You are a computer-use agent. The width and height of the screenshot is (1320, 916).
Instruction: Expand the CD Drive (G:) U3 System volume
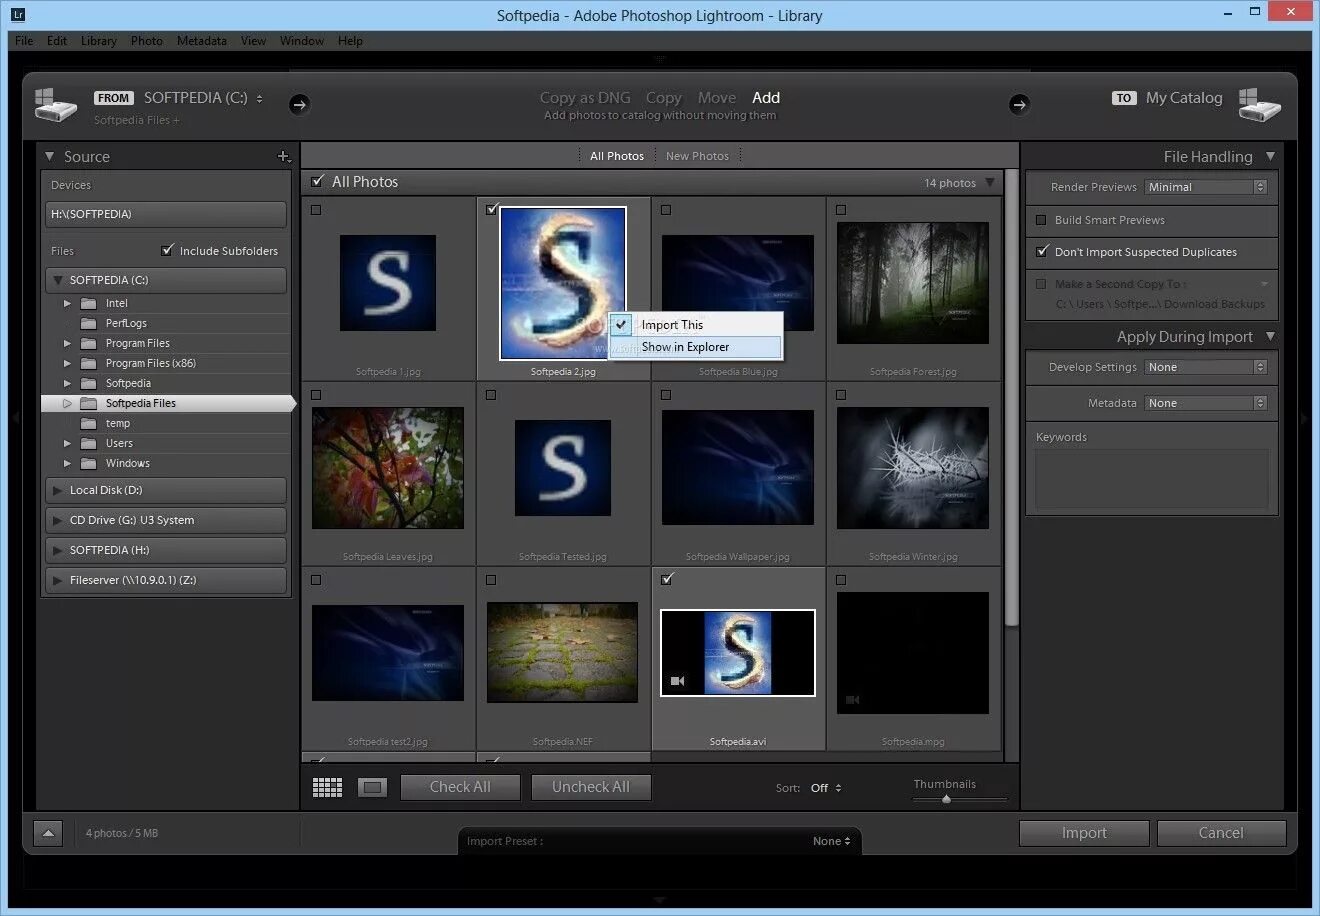[x=57, y=520]
